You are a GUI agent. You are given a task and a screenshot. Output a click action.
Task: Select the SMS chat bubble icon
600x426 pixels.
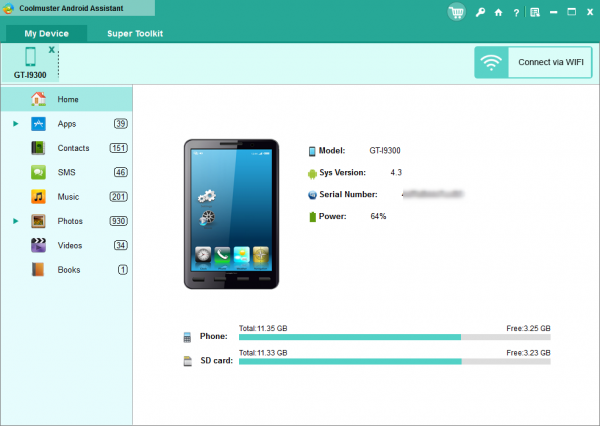click(38, 172)
